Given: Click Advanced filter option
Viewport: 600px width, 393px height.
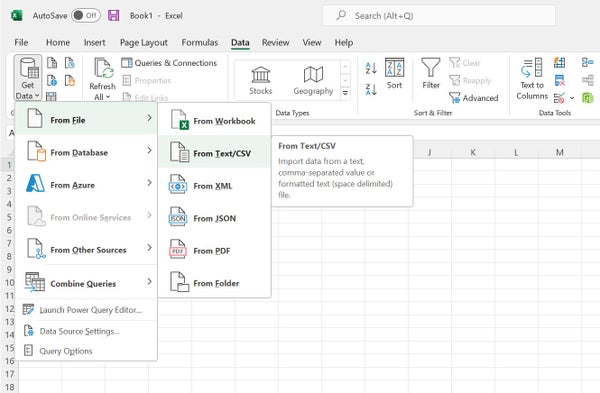Looking at the screenshot, I should [473, 98].
